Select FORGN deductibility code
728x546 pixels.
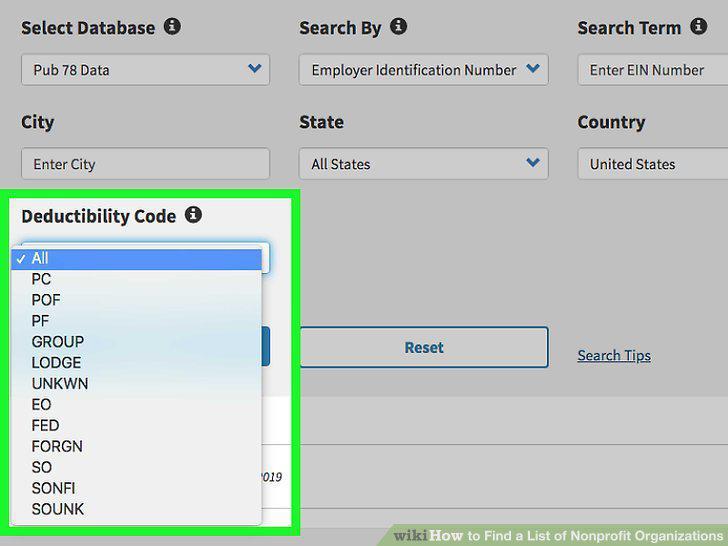(x=136, y=447)
